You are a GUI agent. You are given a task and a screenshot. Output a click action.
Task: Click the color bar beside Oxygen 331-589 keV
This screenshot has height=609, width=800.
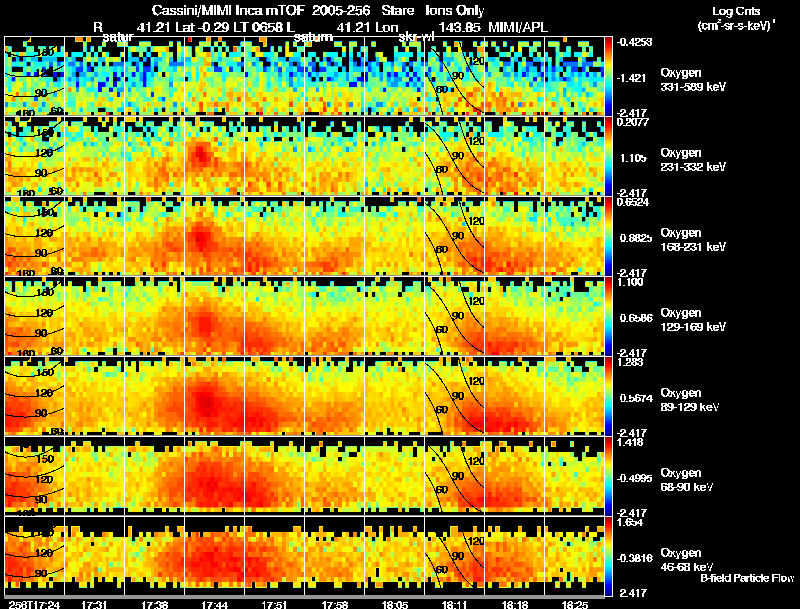coord(608,76)
